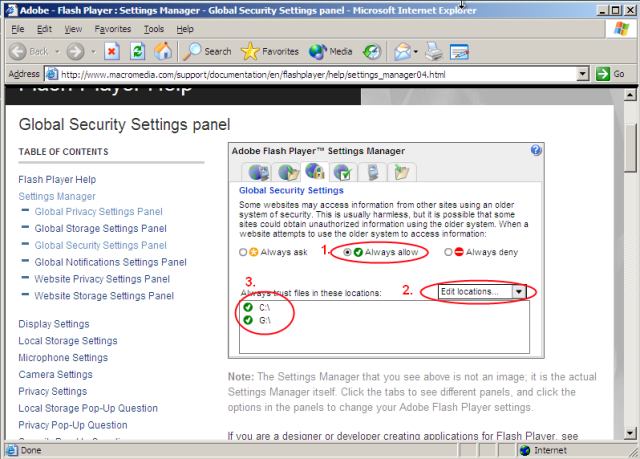The image size is (640, 459).
Task: Open the Favorites toolbar button
Action: click(x=270, y=51)
